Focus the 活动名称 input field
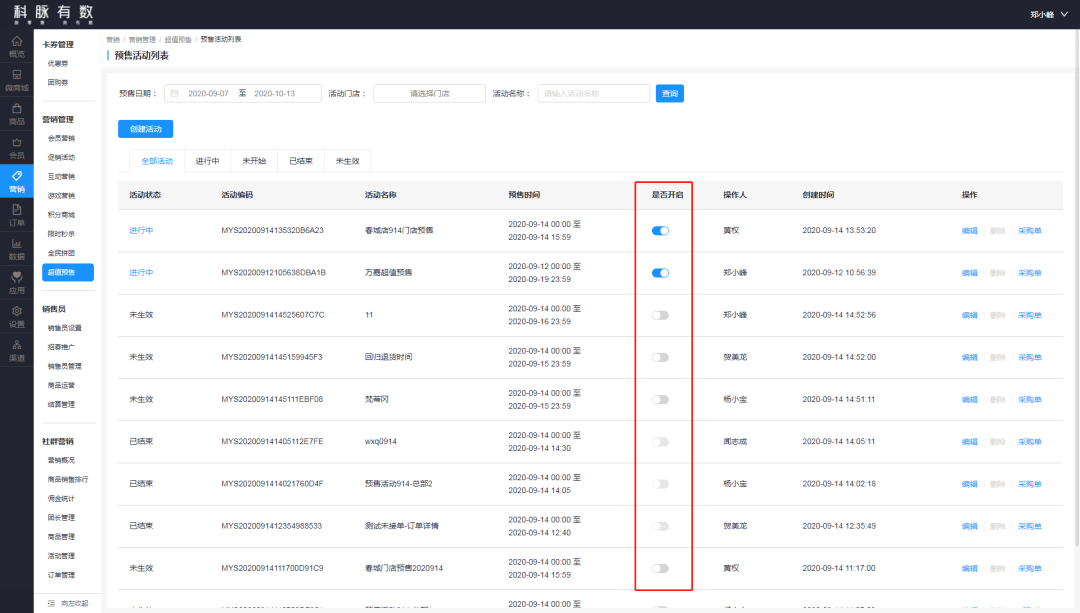Viewport: 1080px width, 613px height. coord(593,94)
